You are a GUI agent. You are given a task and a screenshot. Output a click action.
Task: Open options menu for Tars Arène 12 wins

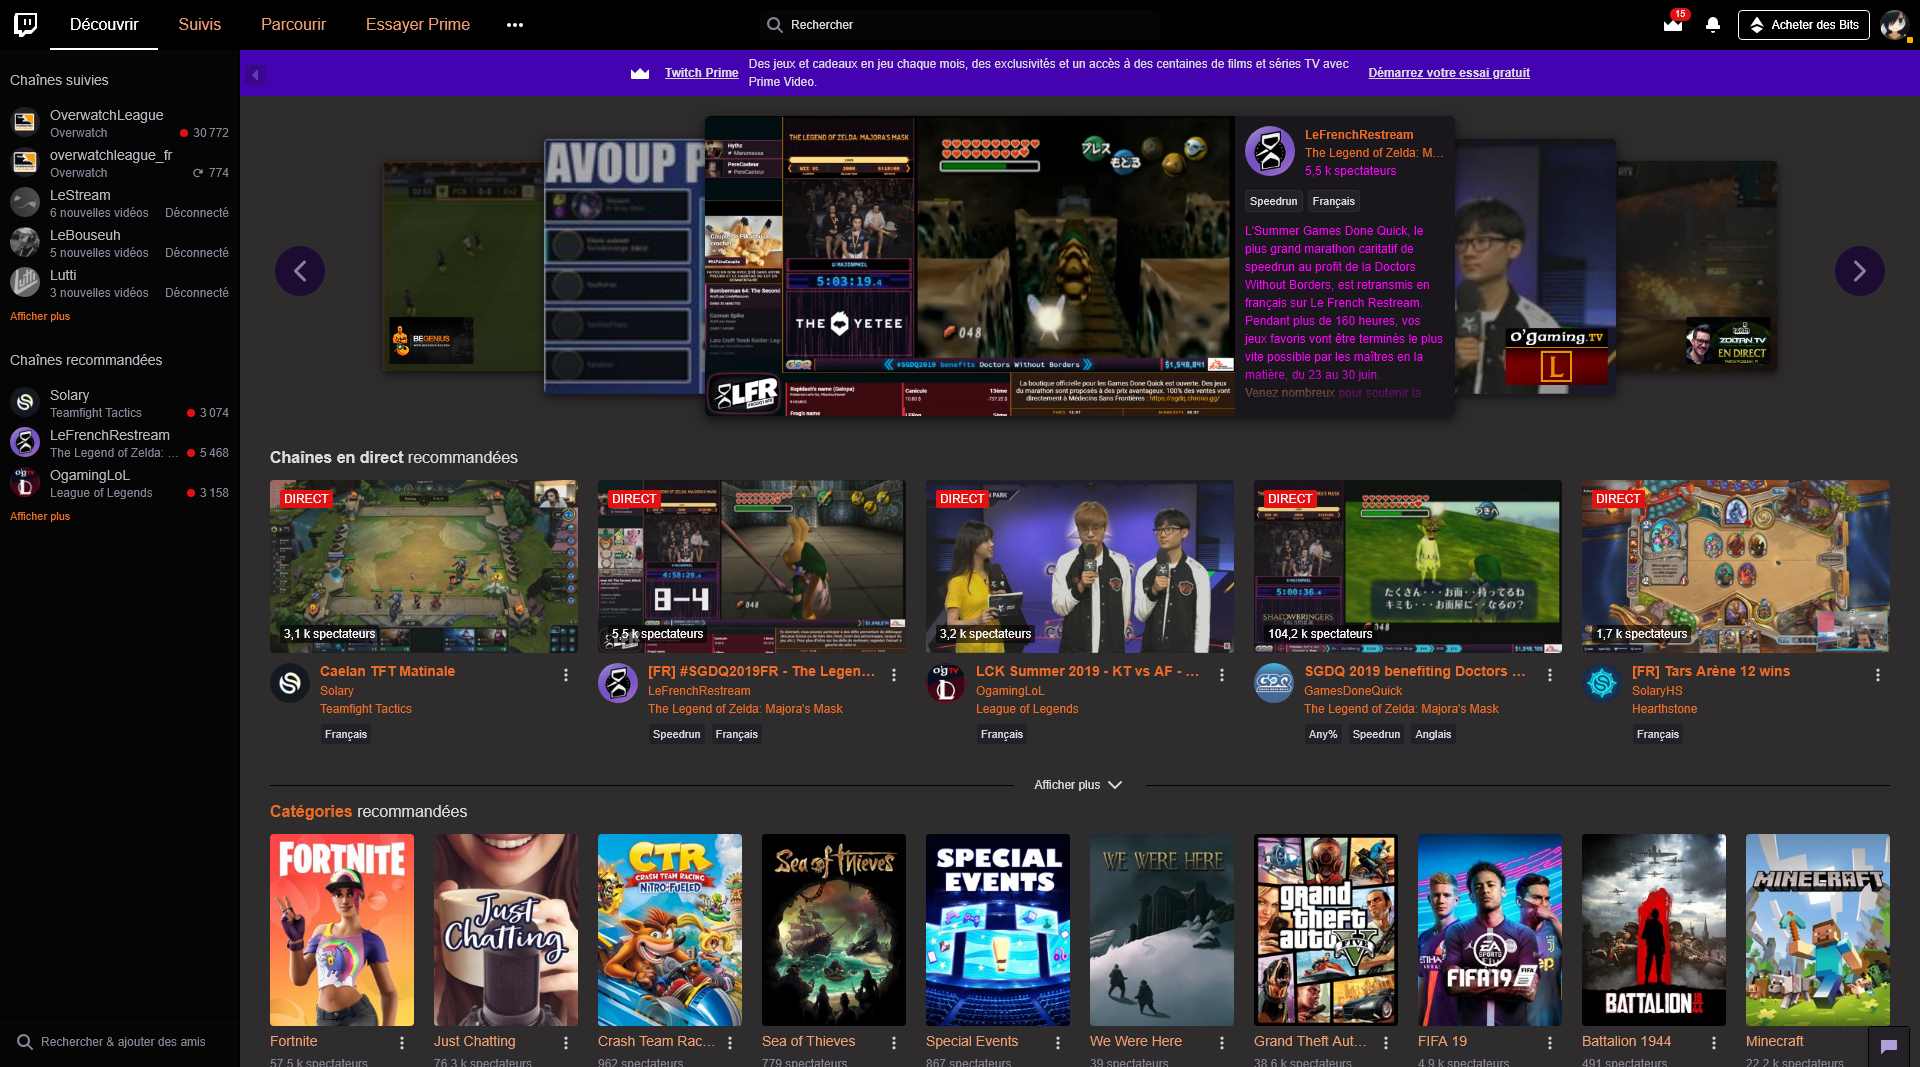pos(1878,675)
